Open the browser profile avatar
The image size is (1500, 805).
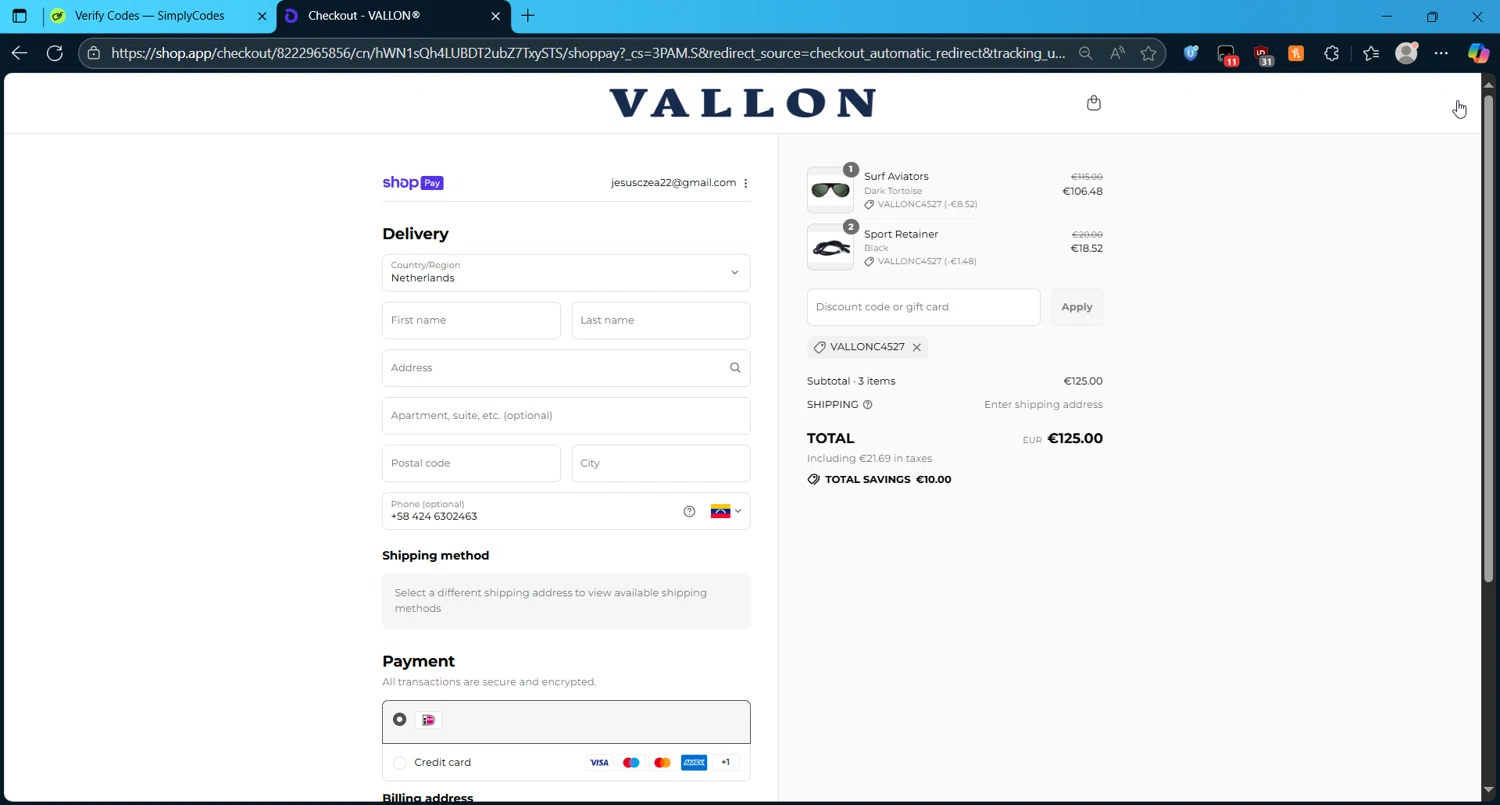pos(1407,53)
